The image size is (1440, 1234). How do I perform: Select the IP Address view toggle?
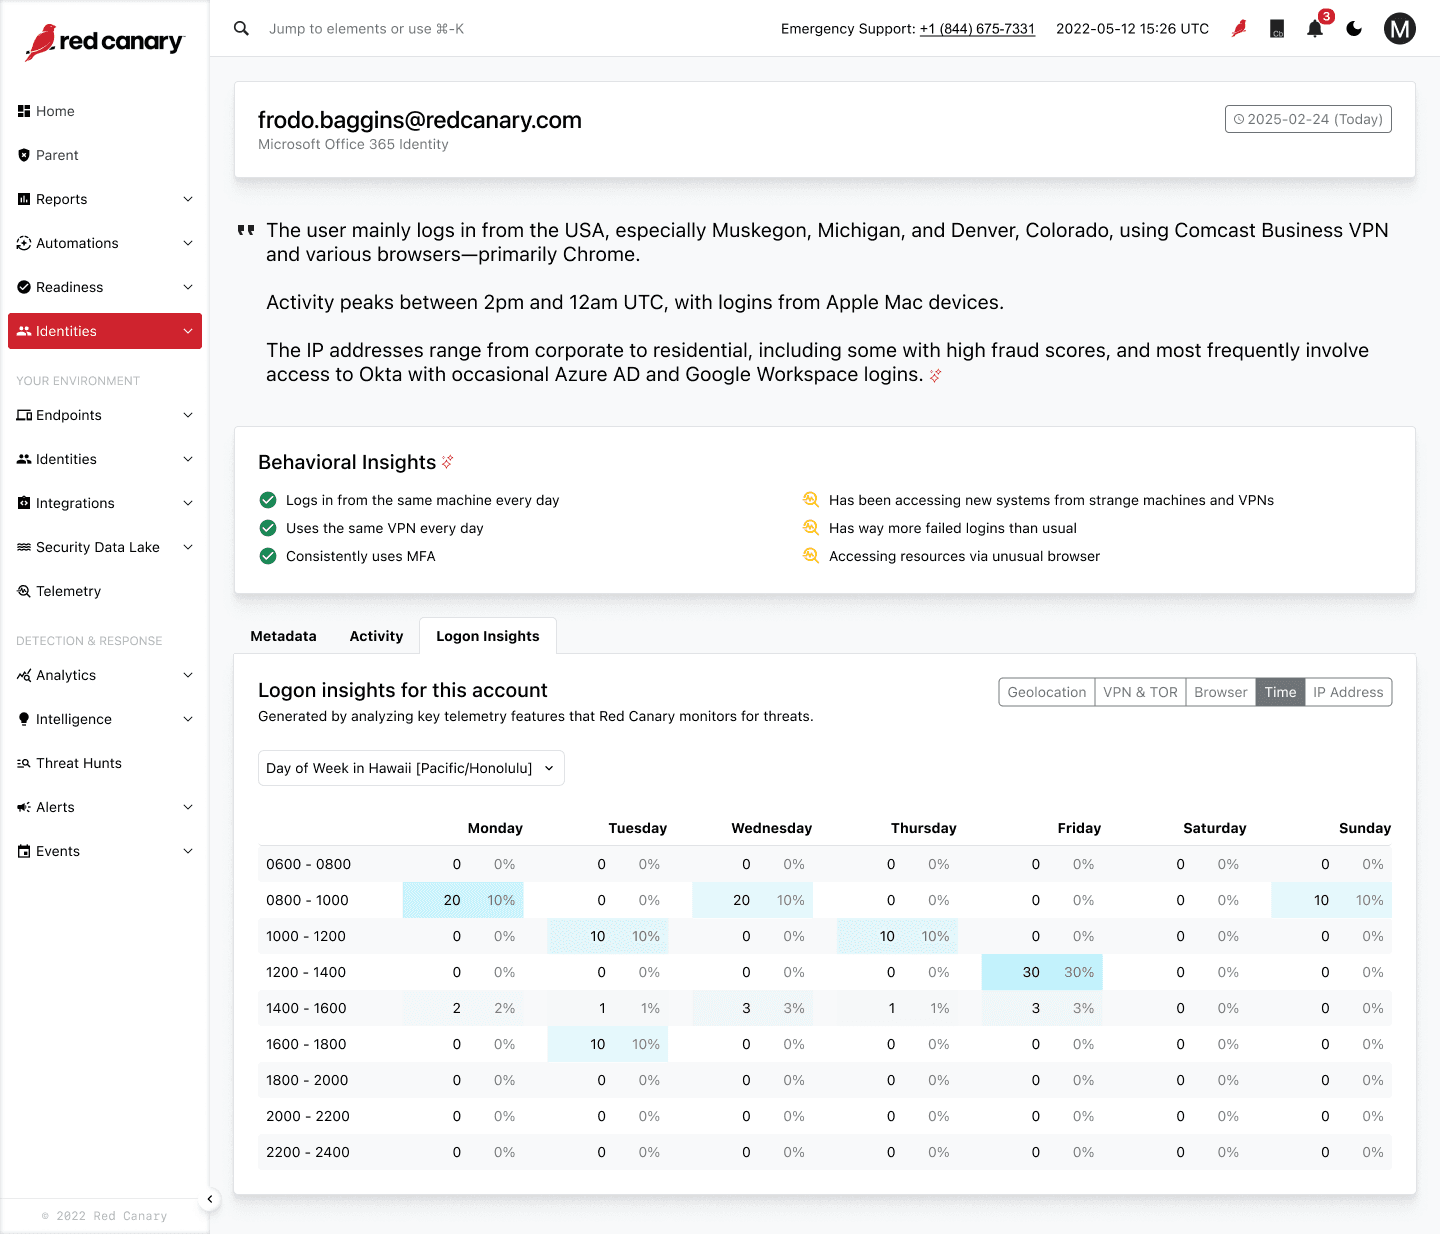(x=1348, y=692)
